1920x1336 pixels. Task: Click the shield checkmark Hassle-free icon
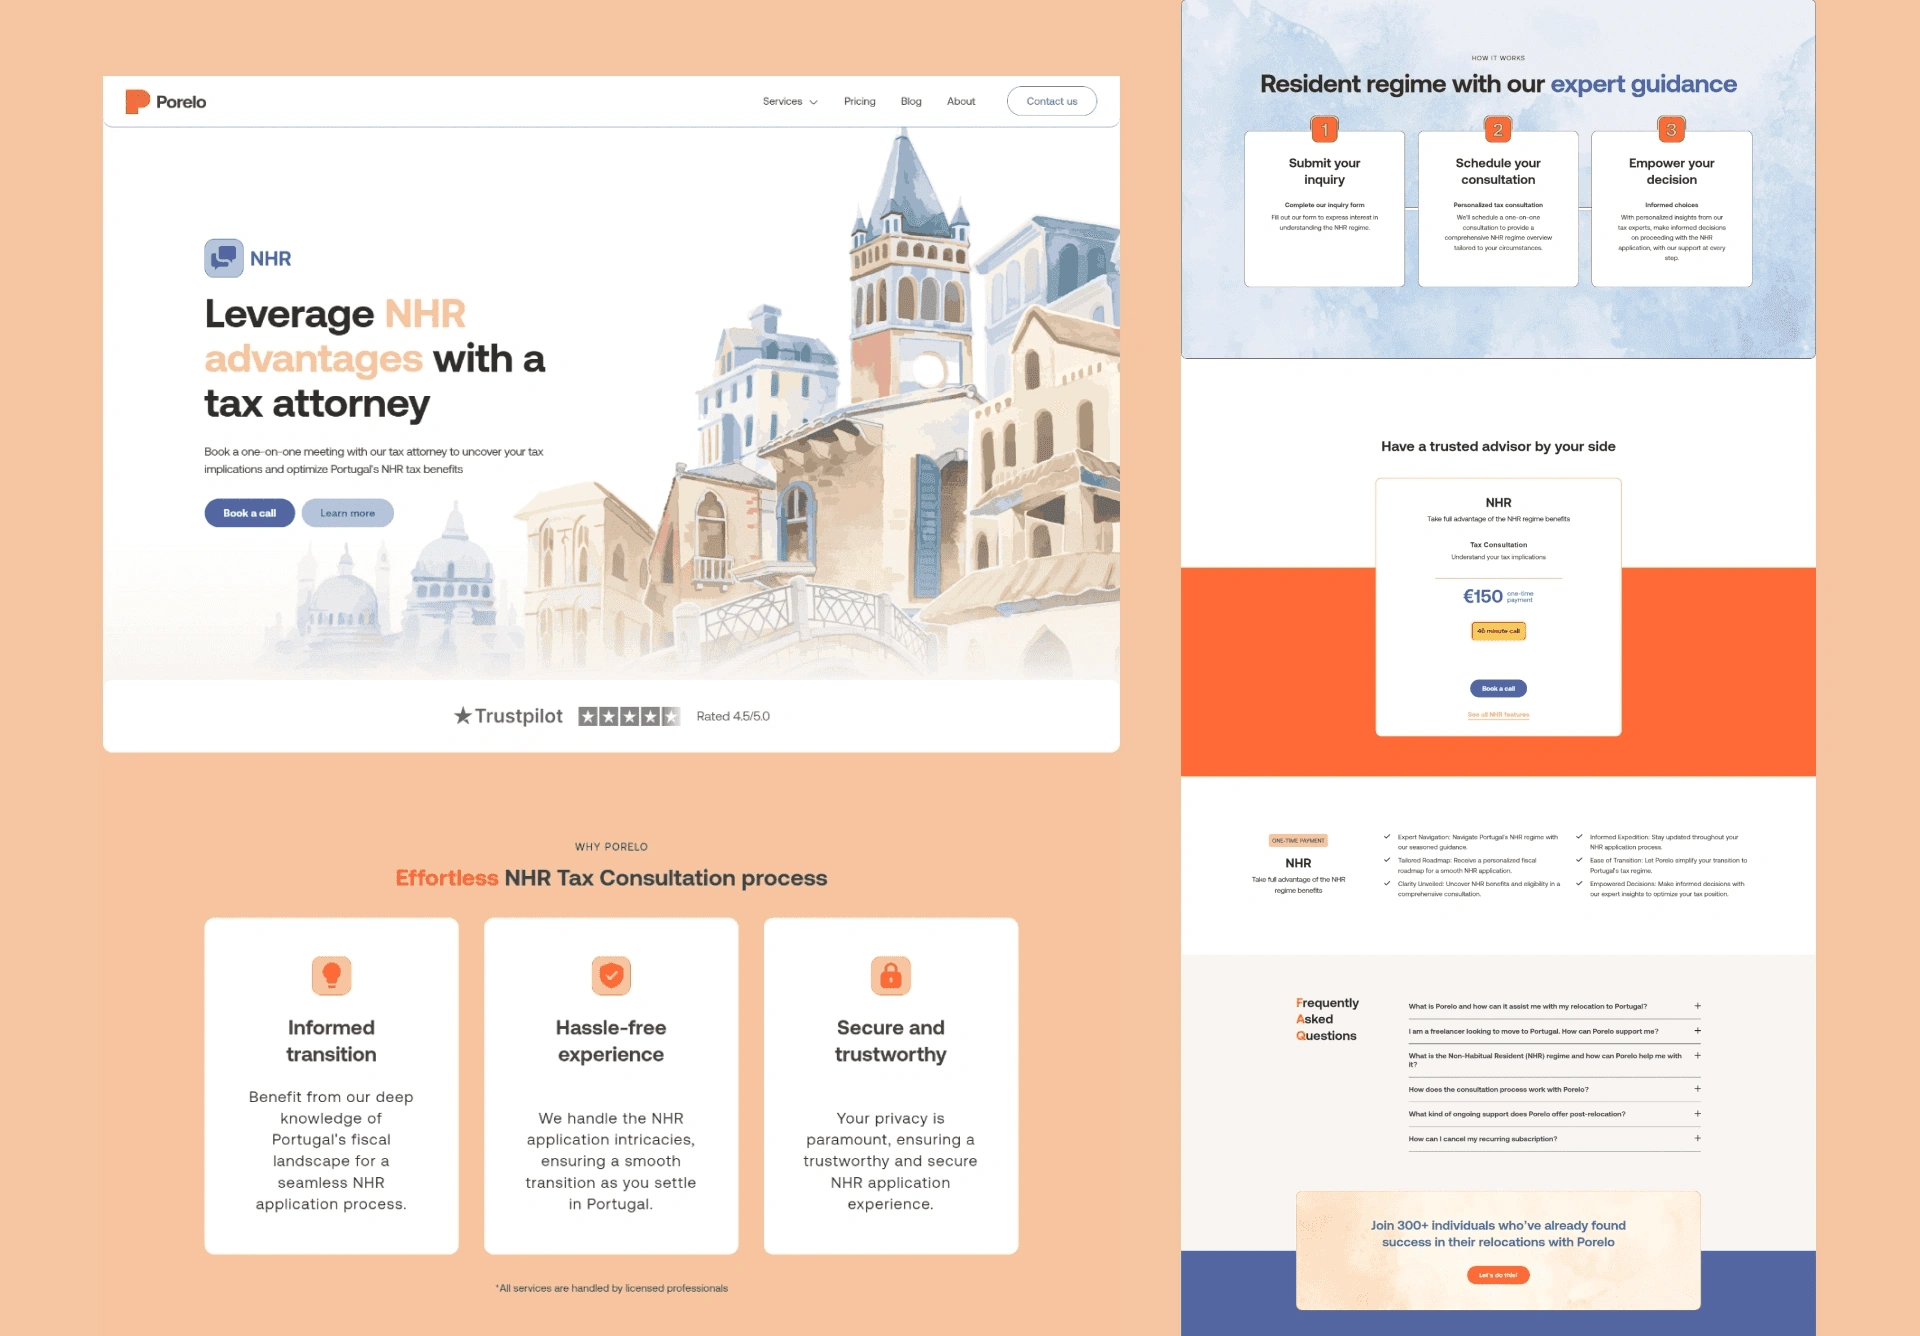pos(611,975)
